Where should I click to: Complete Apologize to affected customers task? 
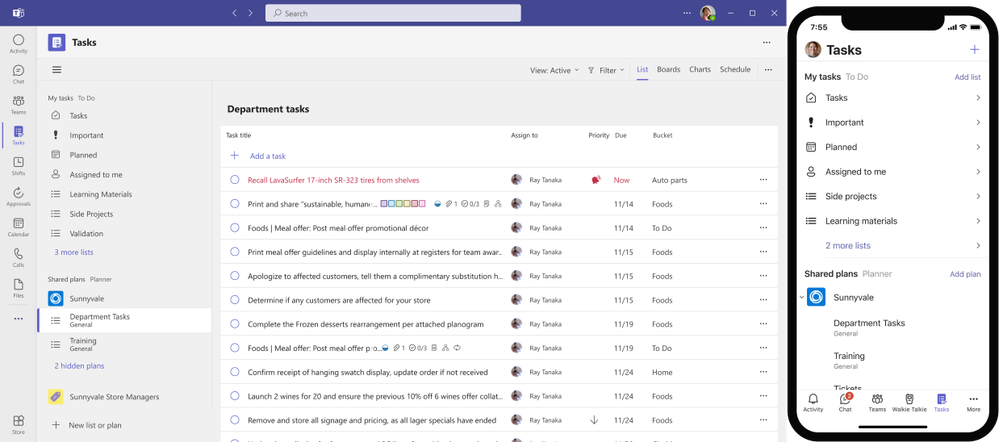coord(234,276)
